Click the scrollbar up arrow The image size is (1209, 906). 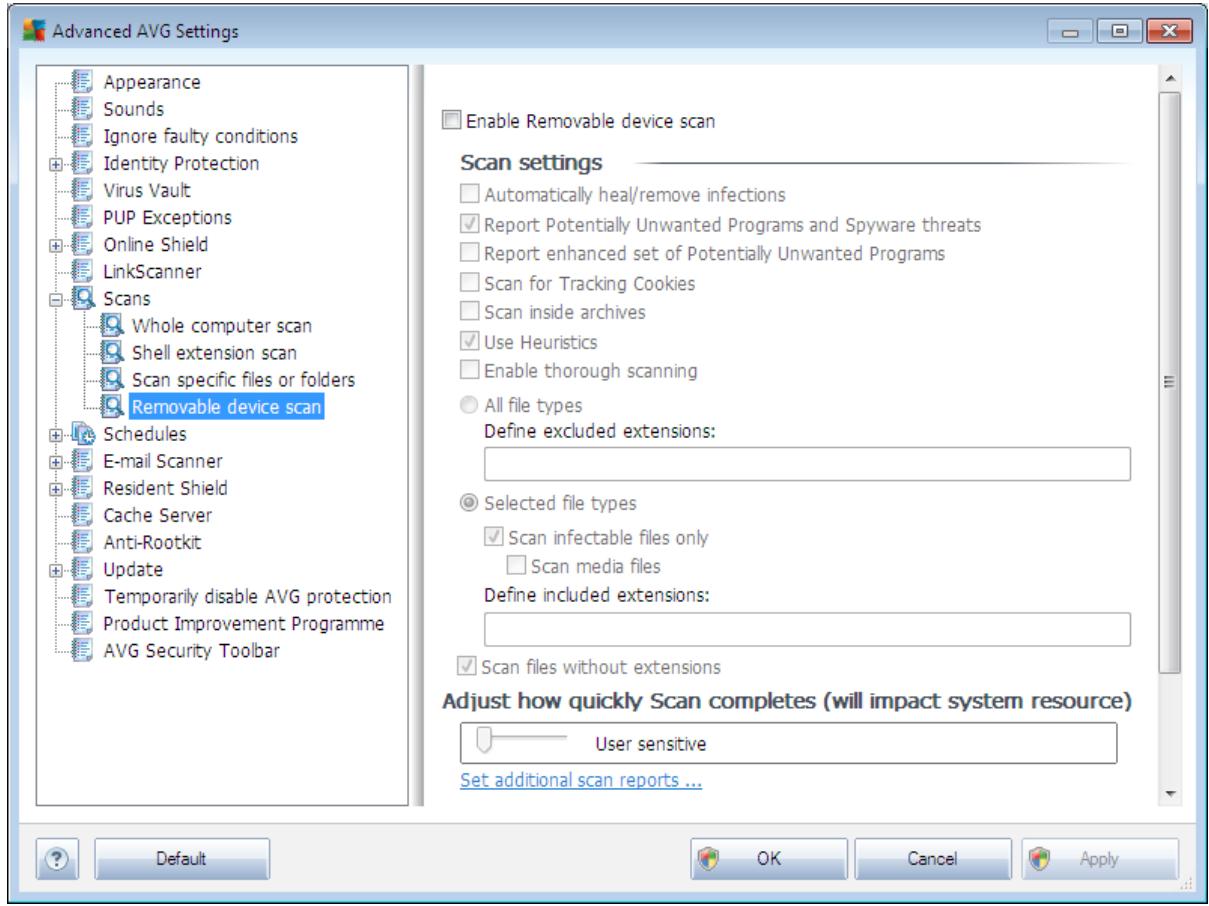tap(1170, 78)
